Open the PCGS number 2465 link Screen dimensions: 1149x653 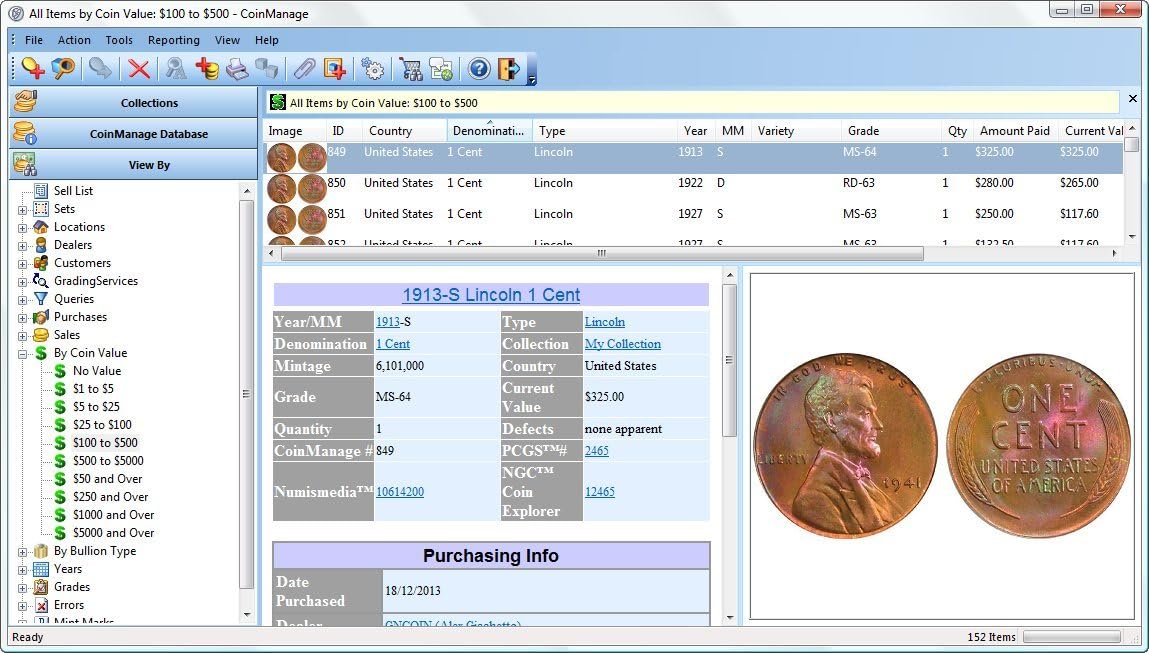pos(596,451)
